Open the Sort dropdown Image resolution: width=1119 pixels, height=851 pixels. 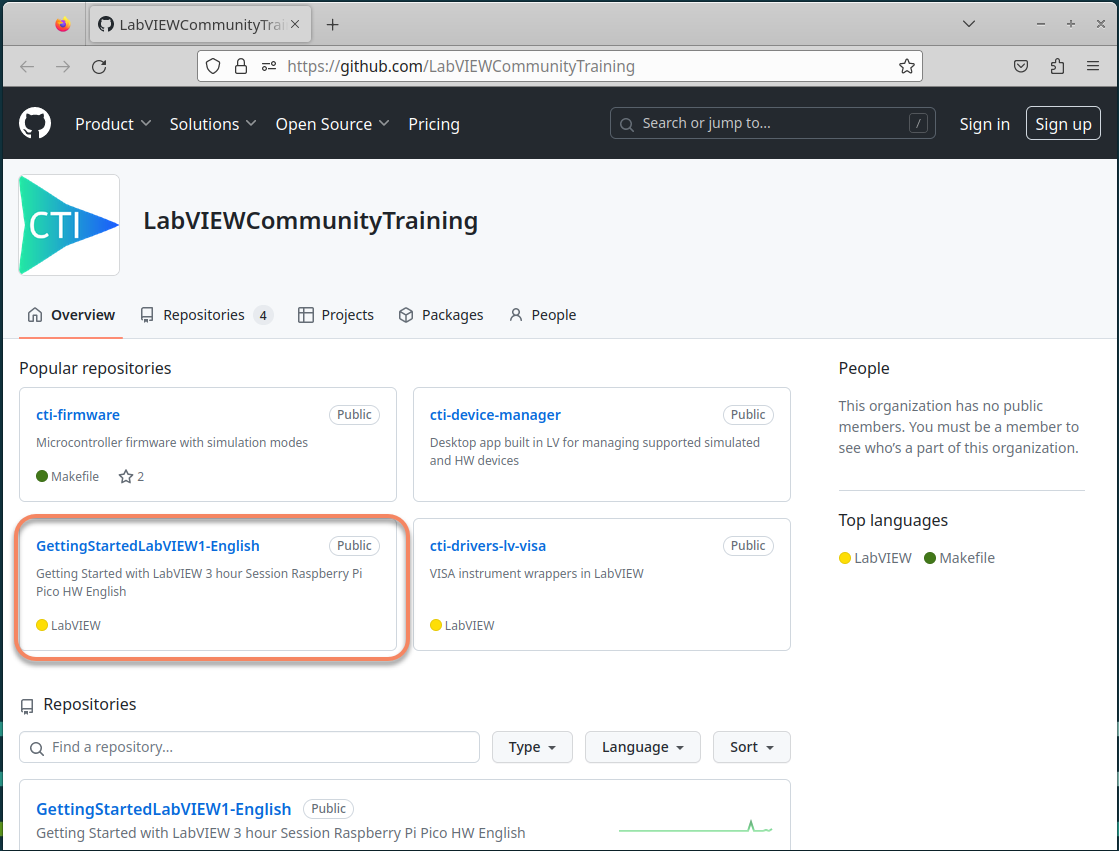[x=751, y=747]
